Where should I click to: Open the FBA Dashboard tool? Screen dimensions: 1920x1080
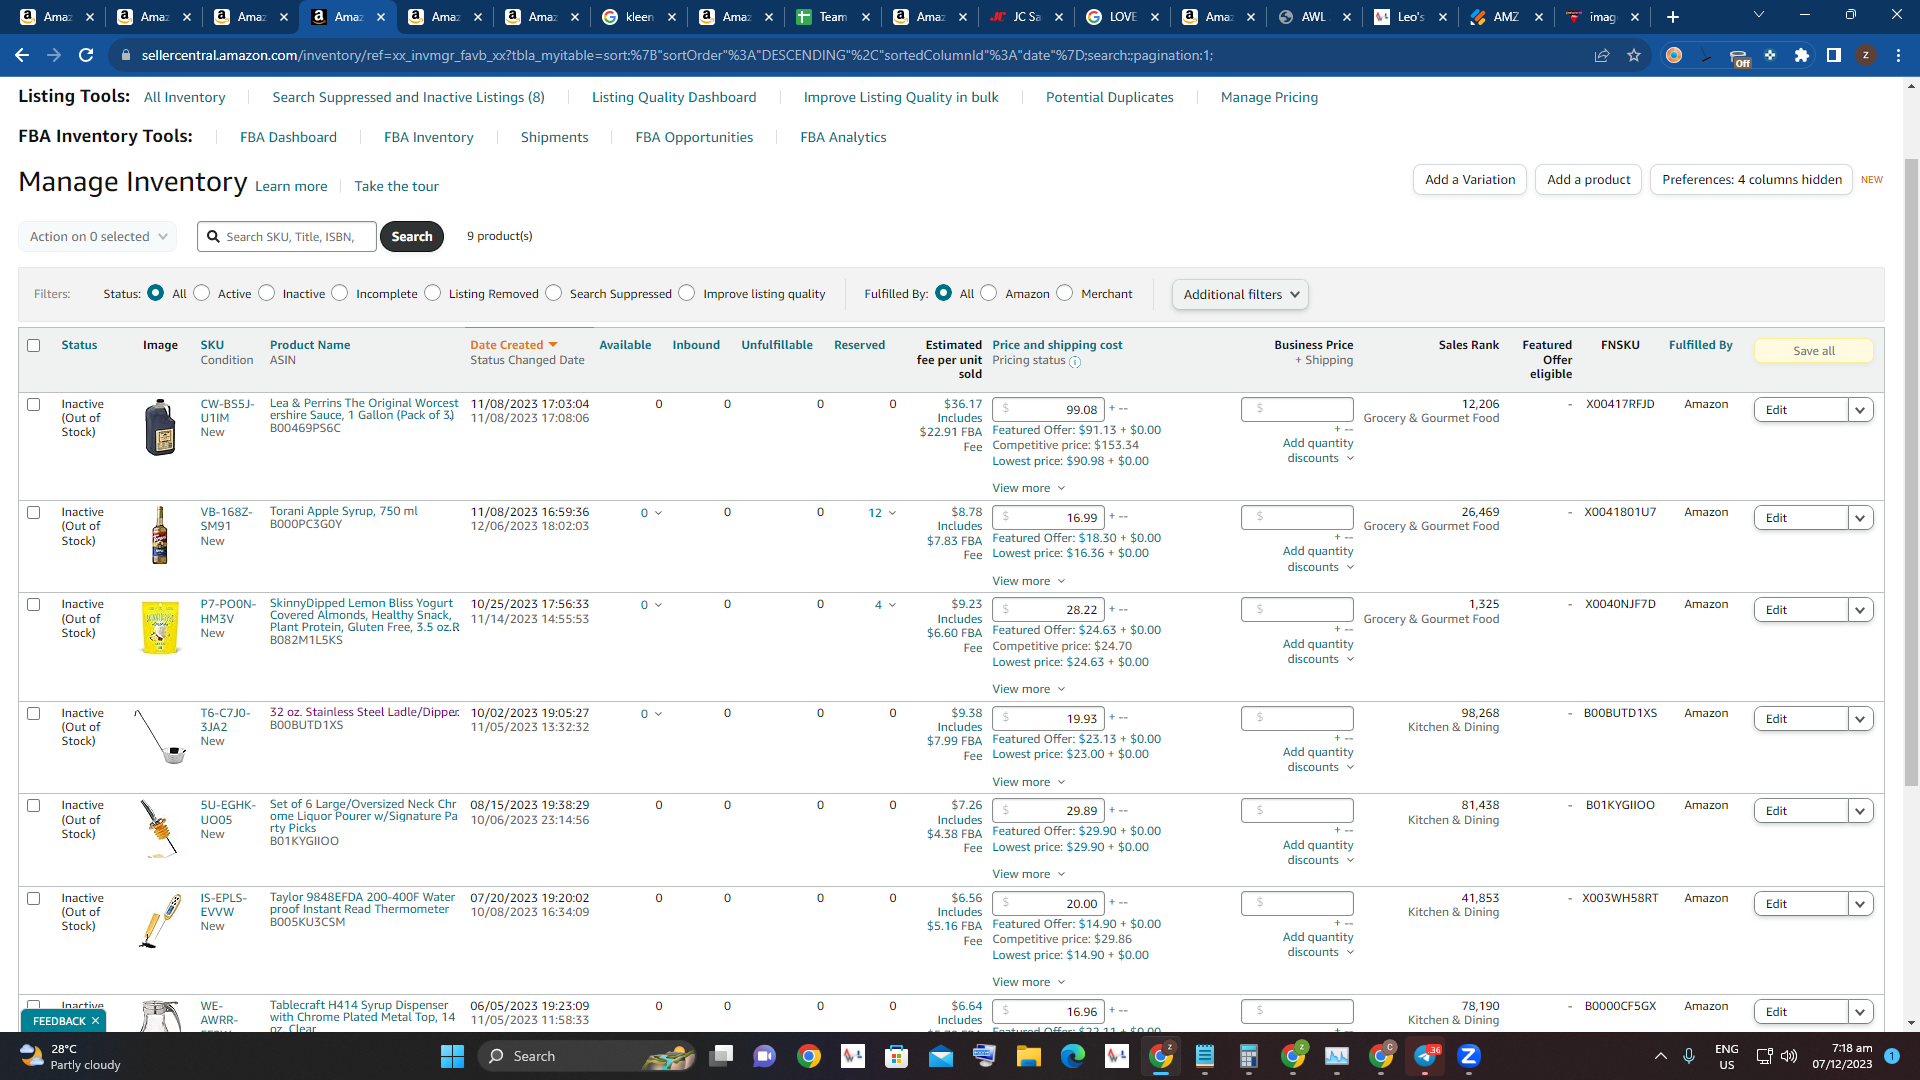pyautogui.click(x=288, y=137)
